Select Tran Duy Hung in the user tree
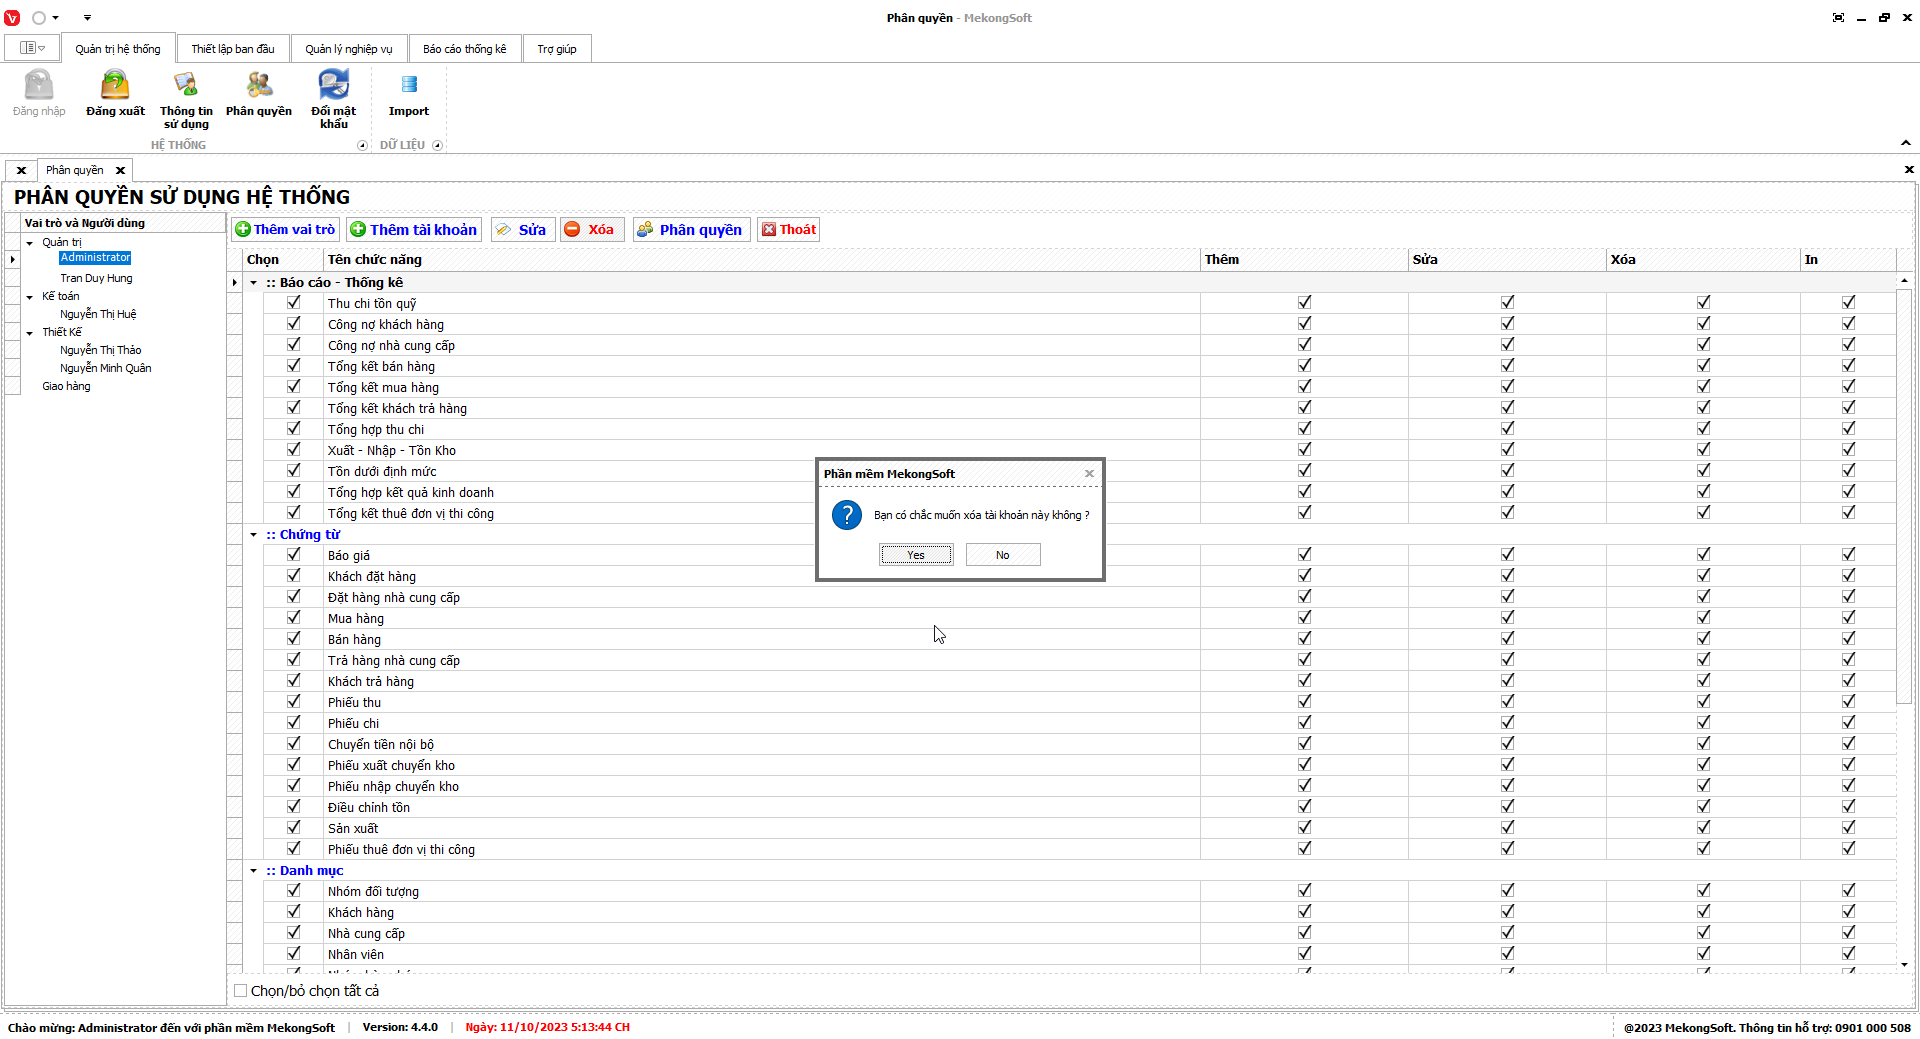 click(96, 279)
